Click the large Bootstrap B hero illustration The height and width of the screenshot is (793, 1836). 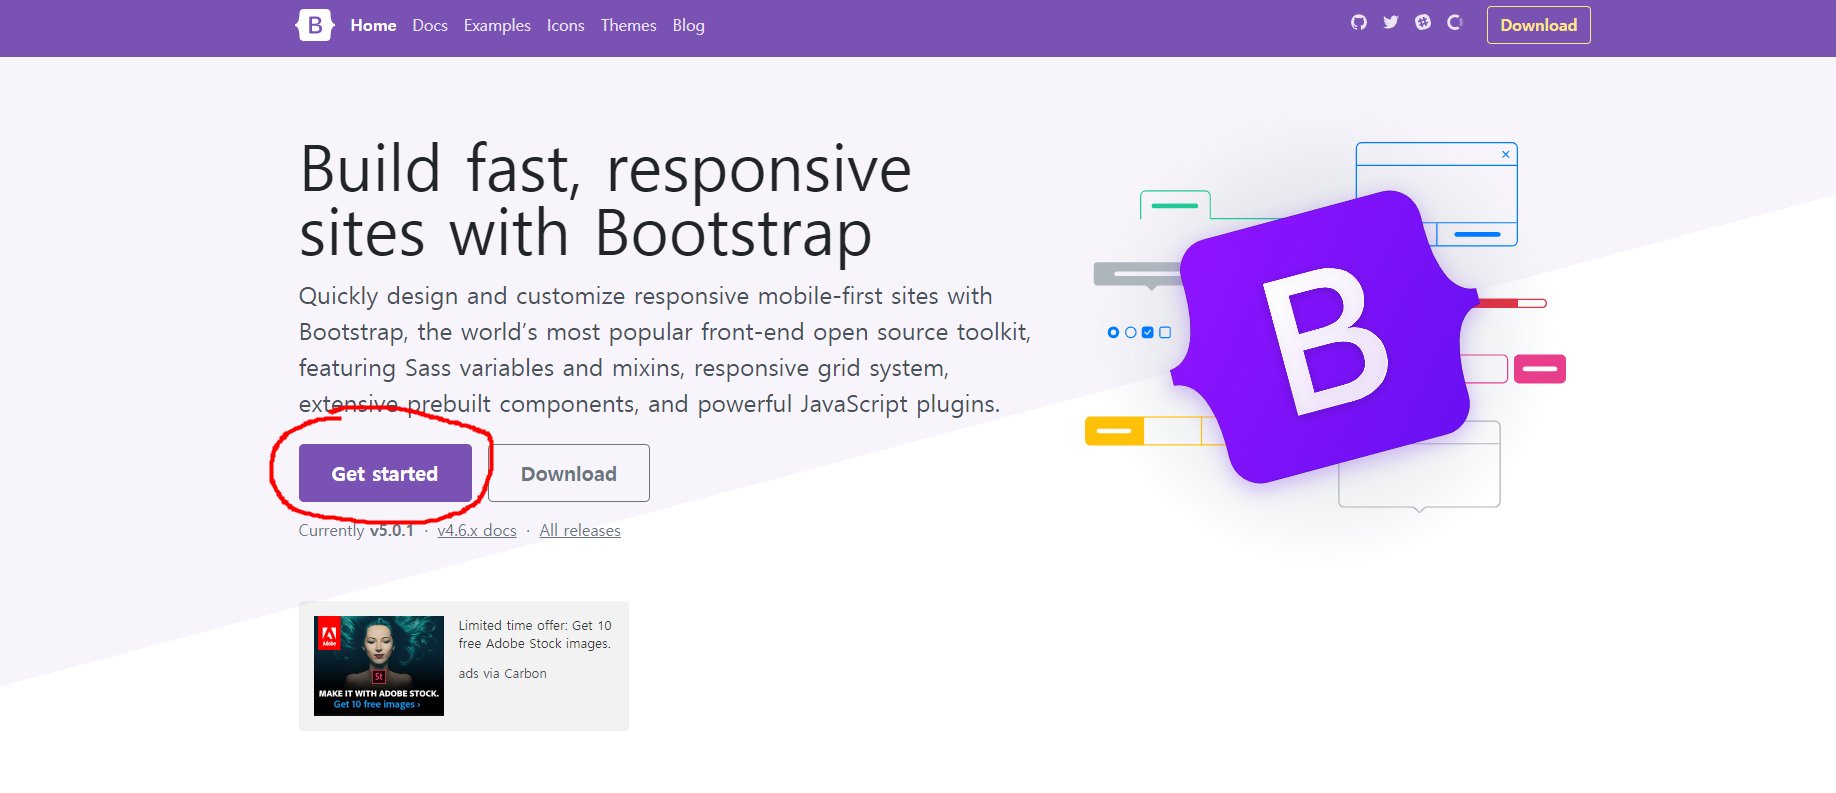[x=1325, y=337]
